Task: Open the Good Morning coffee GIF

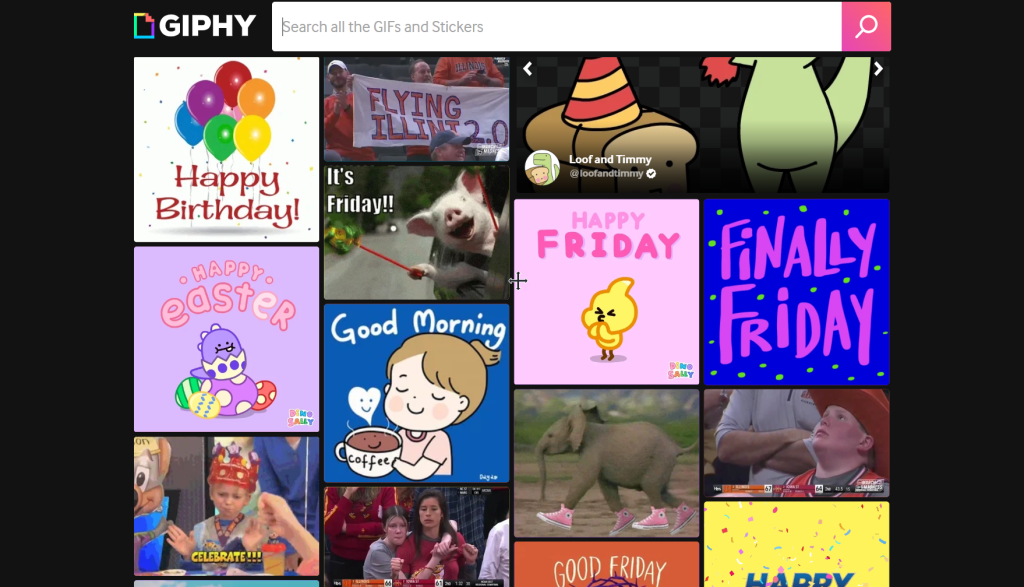Action: 417,393
